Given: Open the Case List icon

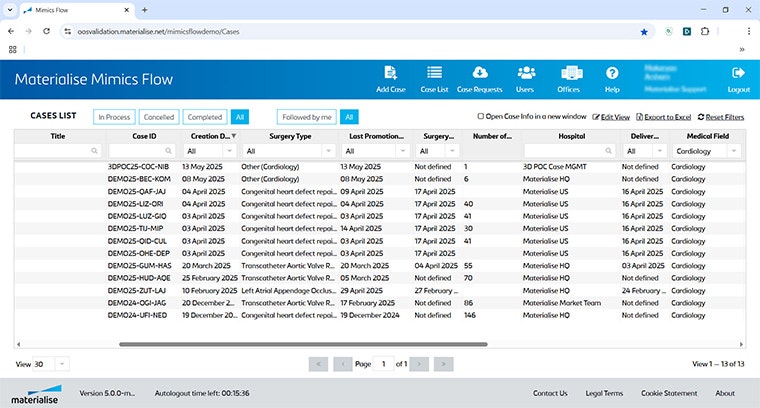Looking at the screenshot, I should [434, 73].
